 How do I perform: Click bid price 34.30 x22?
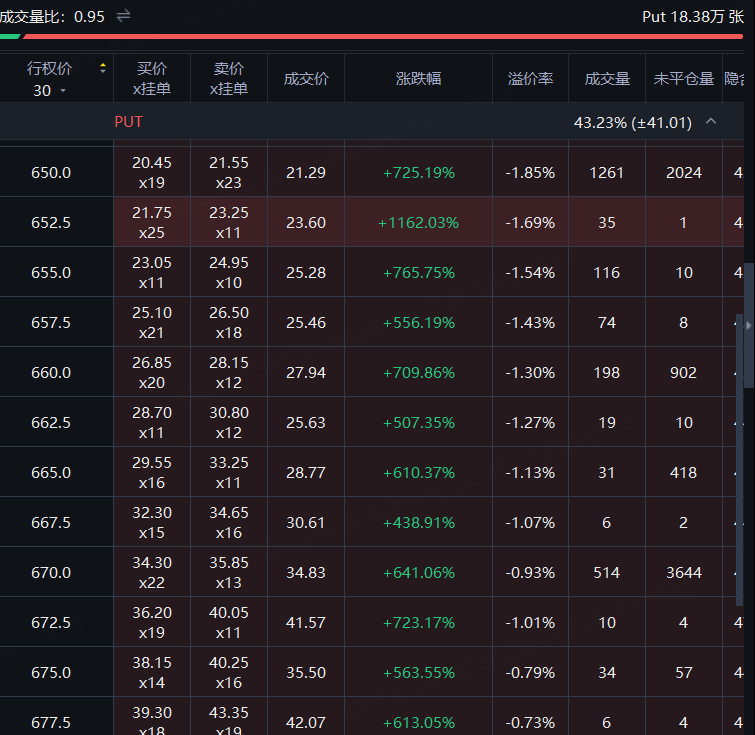pos(152,573)
